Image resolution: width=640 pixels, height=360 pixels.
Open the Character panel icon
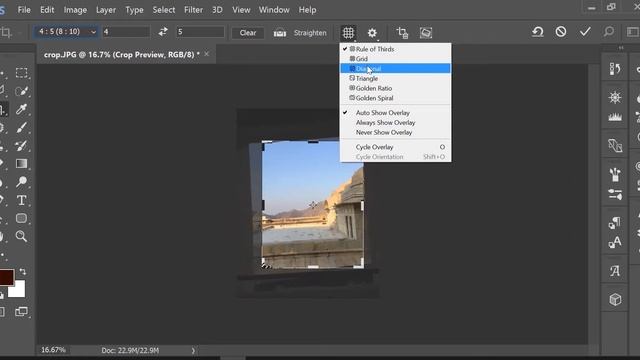615,242
